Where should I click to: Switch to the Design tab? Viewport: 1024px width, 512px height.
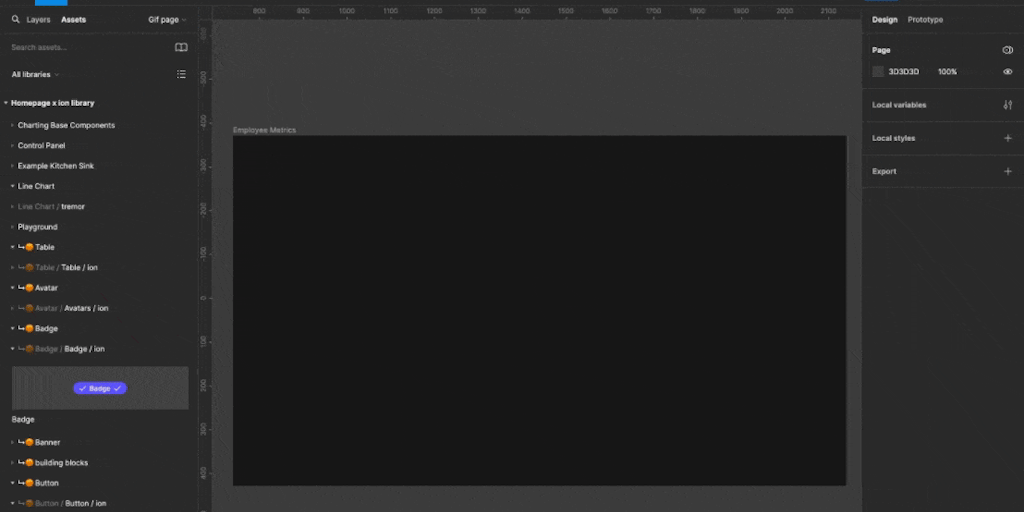[x=884, y=20]
